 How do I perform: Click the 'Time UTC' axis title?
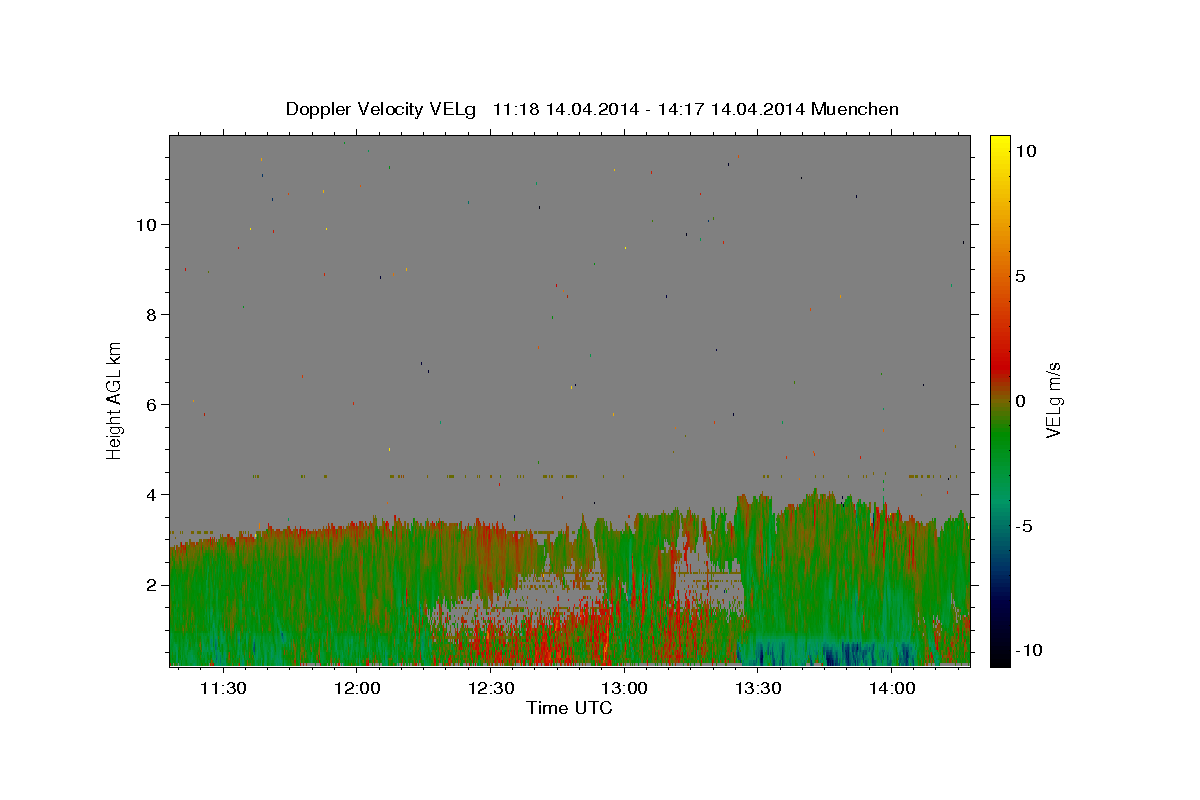click(569, 708)
